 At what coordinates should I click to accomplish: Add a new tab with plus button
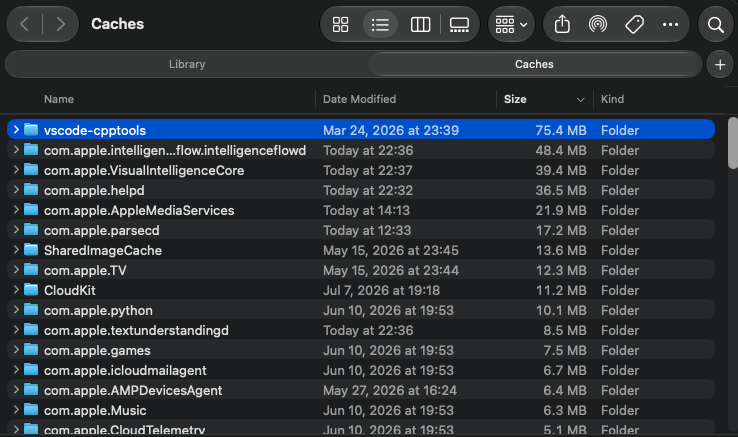click(x=720, y=65)
